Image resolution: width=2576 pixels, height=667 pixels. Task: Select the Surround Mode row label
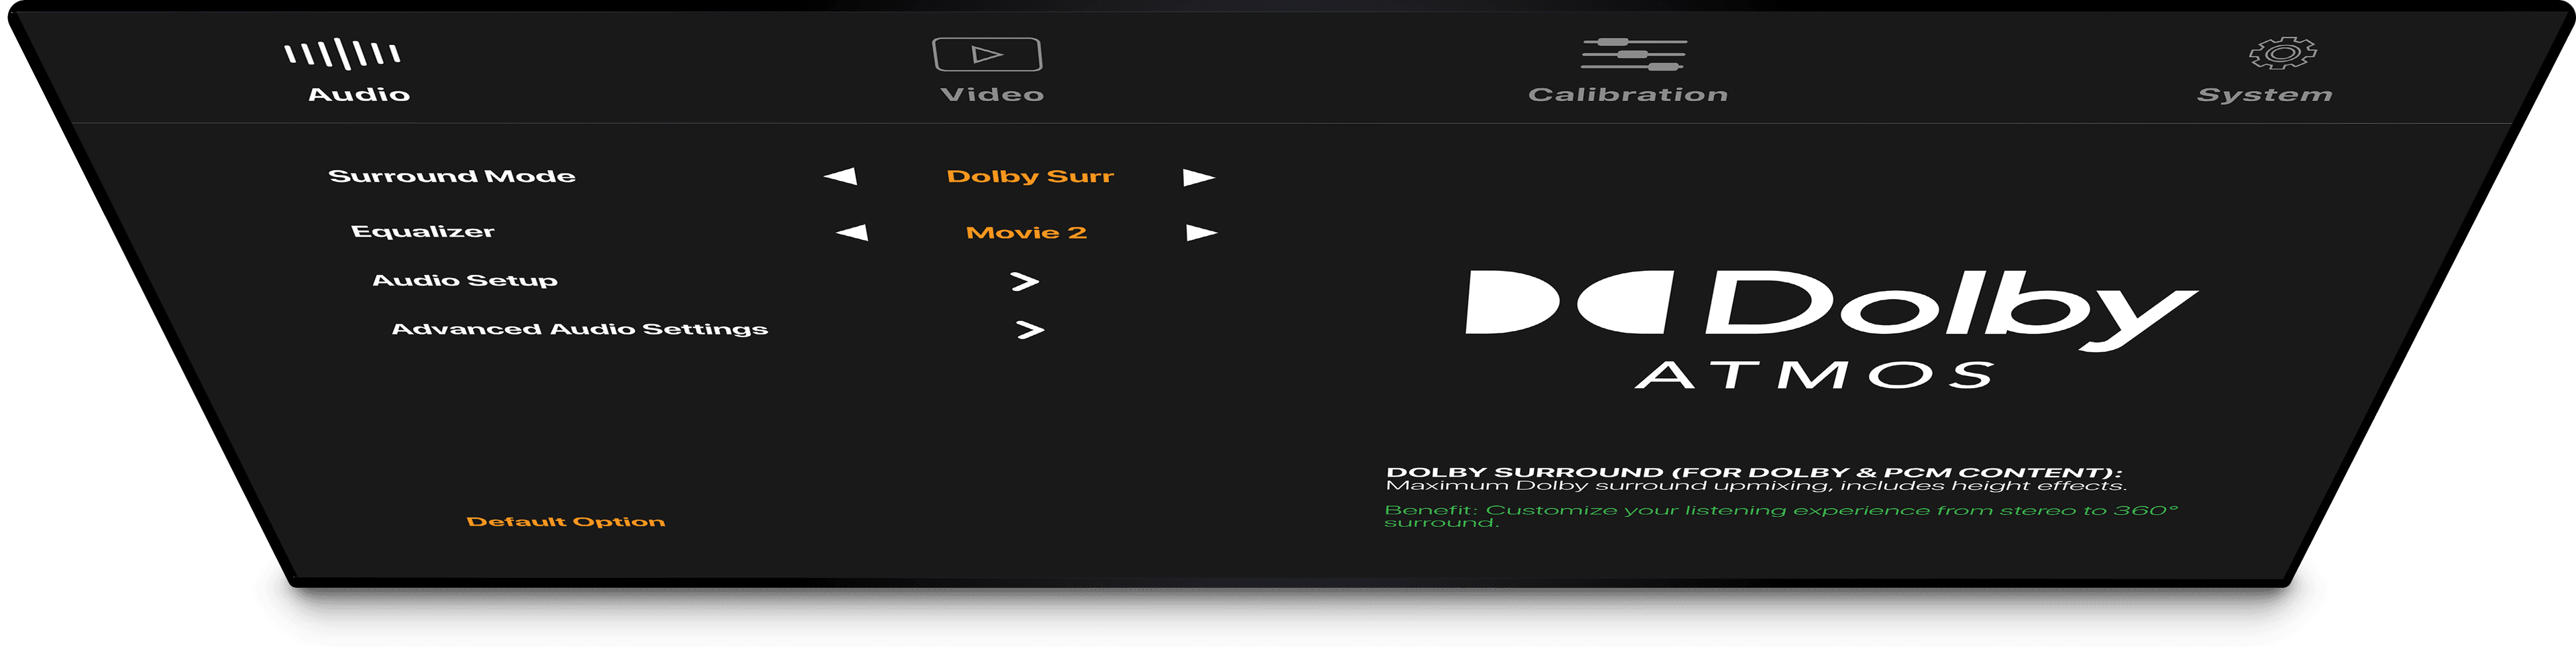coord(452,176)
